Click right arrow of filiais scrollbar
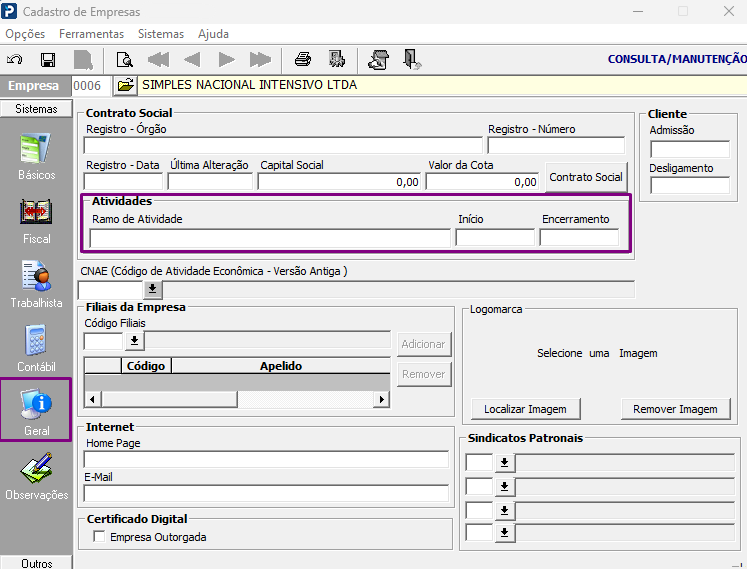 [381, 399]
